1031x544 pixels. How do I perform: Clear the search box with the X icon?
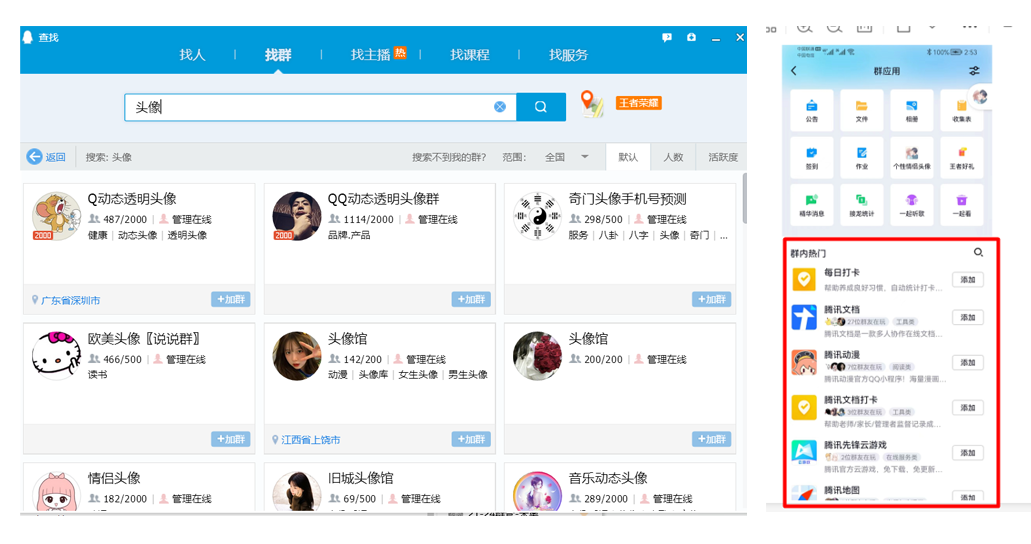coord(500,107)
